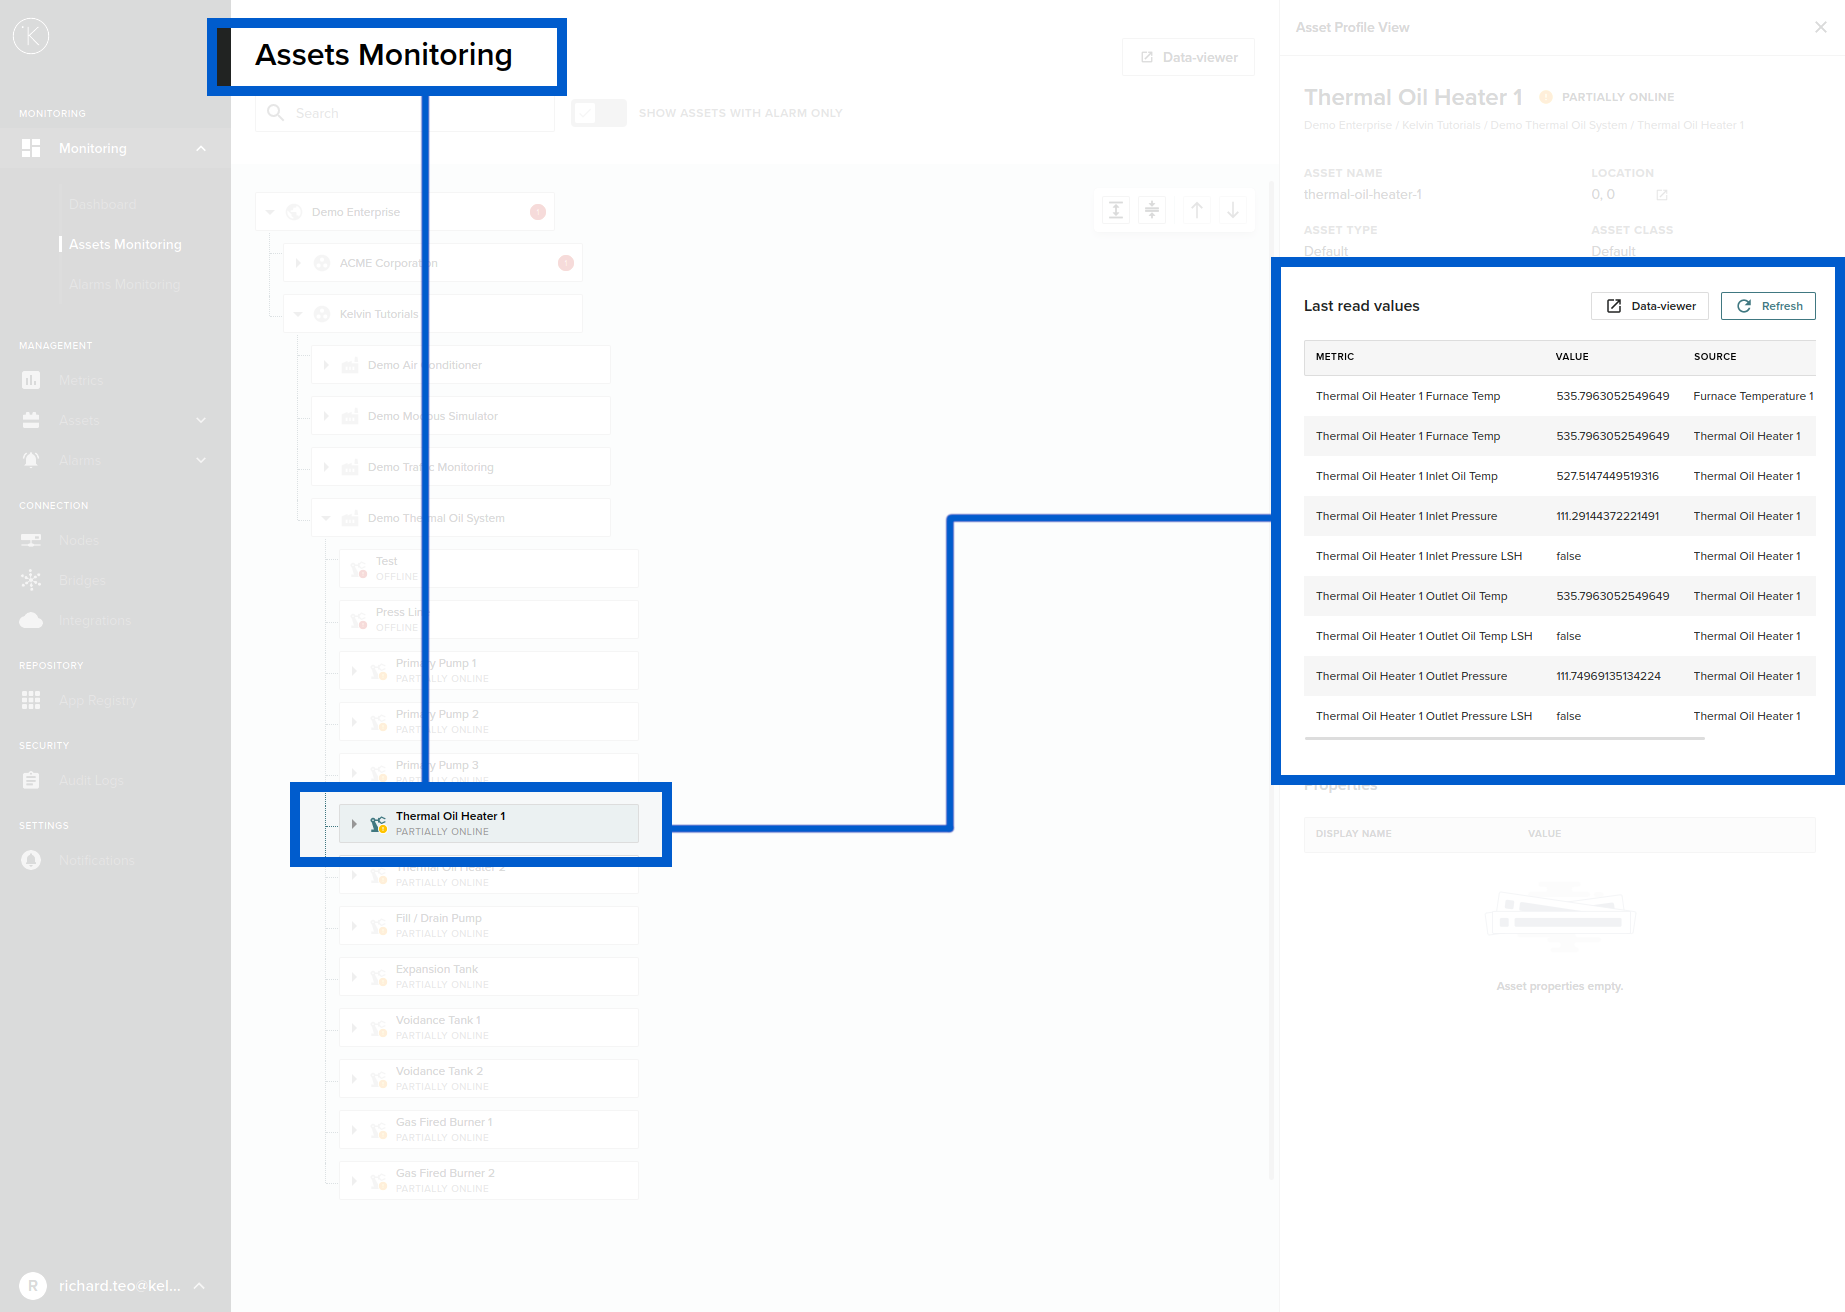Click the scroll-to-top arrow icon
This screenshot has height=1312, width=1845.
[x=1196, y=210]
